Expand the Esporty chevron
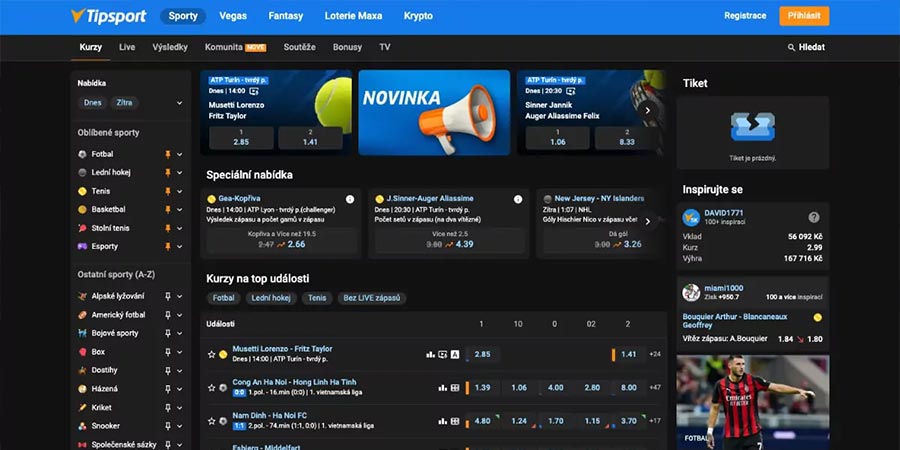The width and height of the screenshot is (900, 450). click(180, 246)
